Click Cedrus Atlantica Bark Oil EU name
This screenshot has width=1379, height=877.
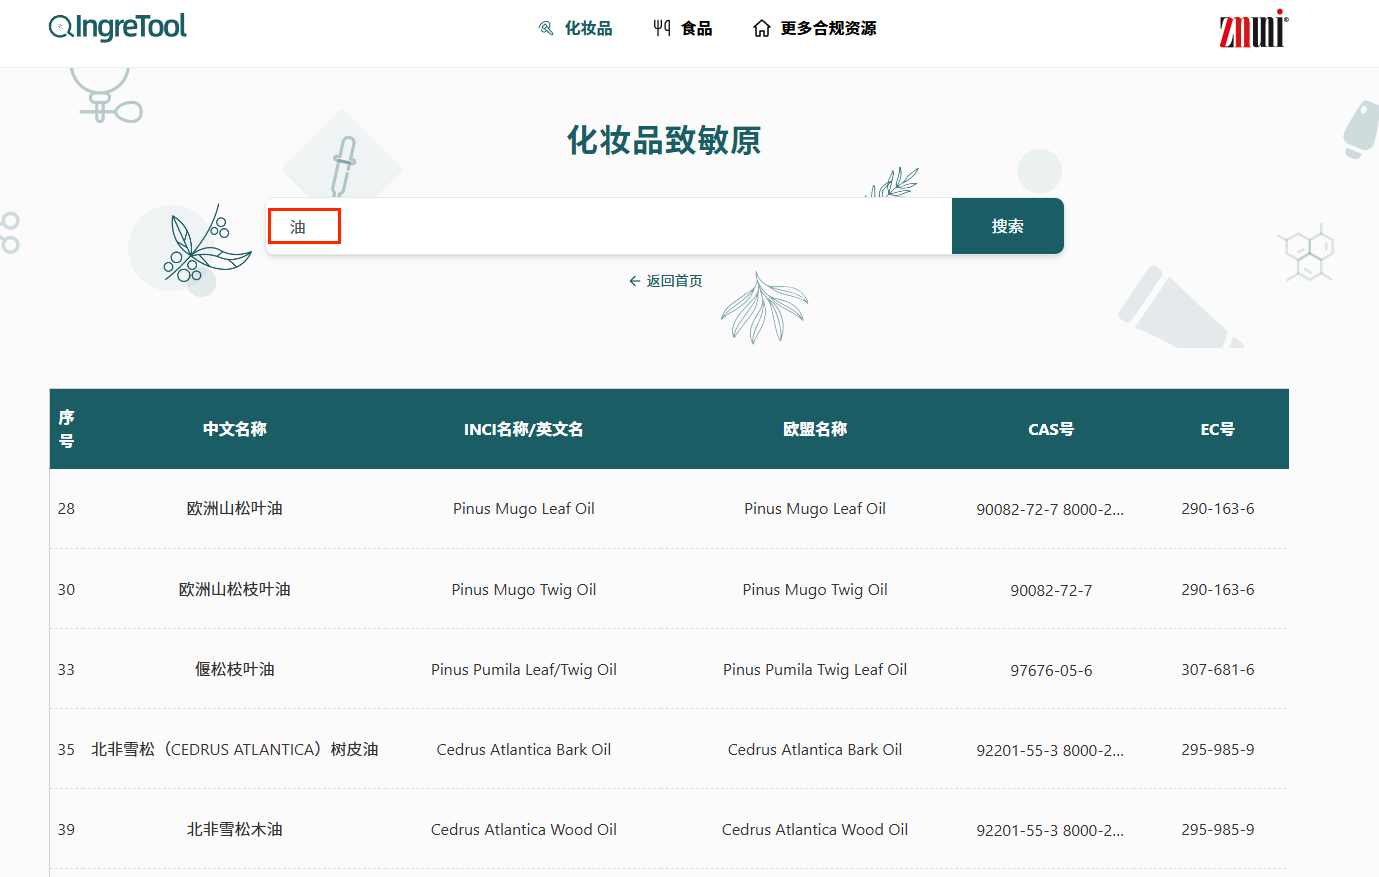pyautogui.click(x=814, y=749)
